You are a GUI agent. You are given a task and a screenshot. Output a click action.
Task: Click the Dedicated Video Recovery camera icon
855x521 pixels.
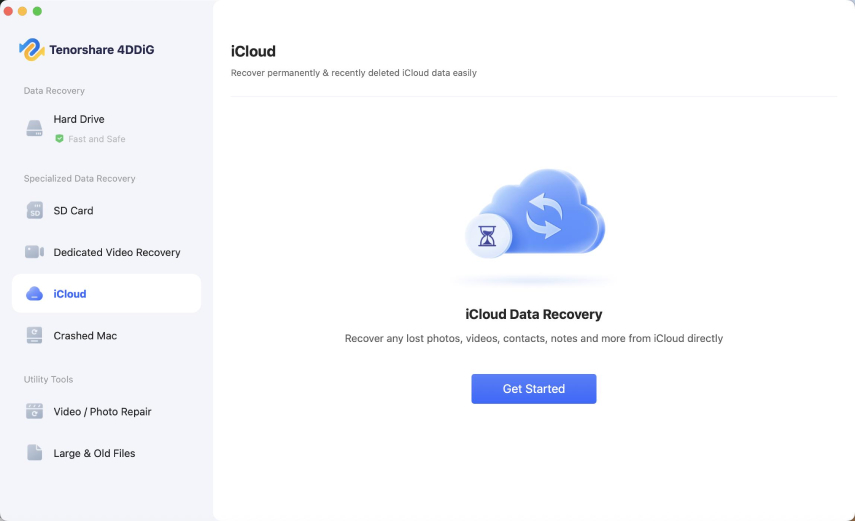[35, 253]
